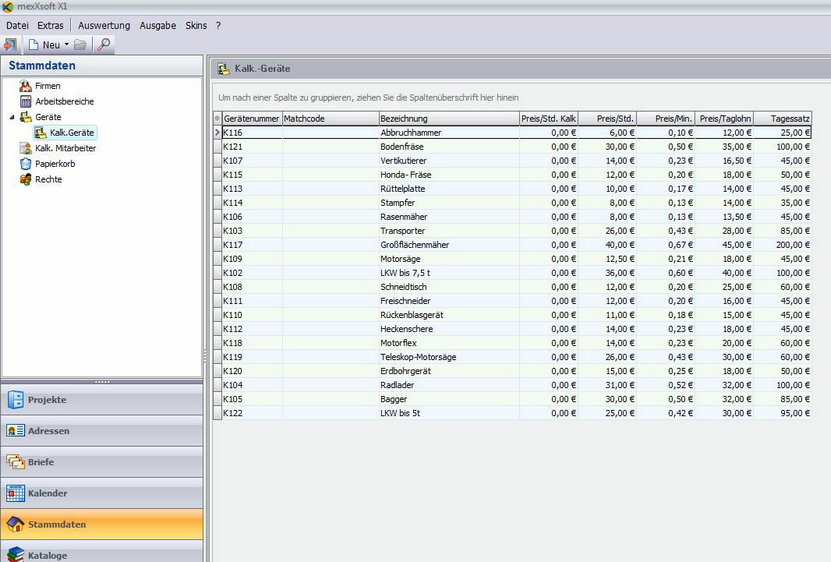Select Kalk. Mitarbeiter in the tree
Viewport: 831px width, 562px height.
tap(66, 148)
